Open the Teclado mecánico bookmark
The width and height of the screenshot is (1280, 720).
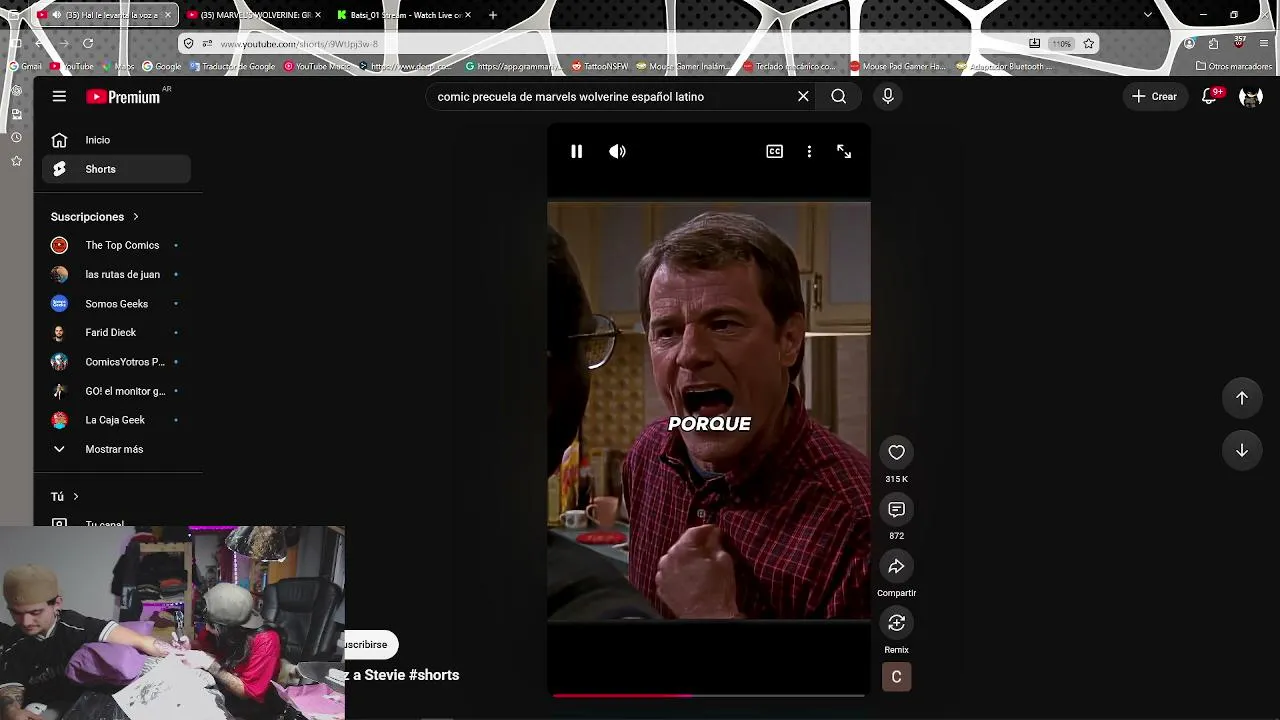click(789, 67)
